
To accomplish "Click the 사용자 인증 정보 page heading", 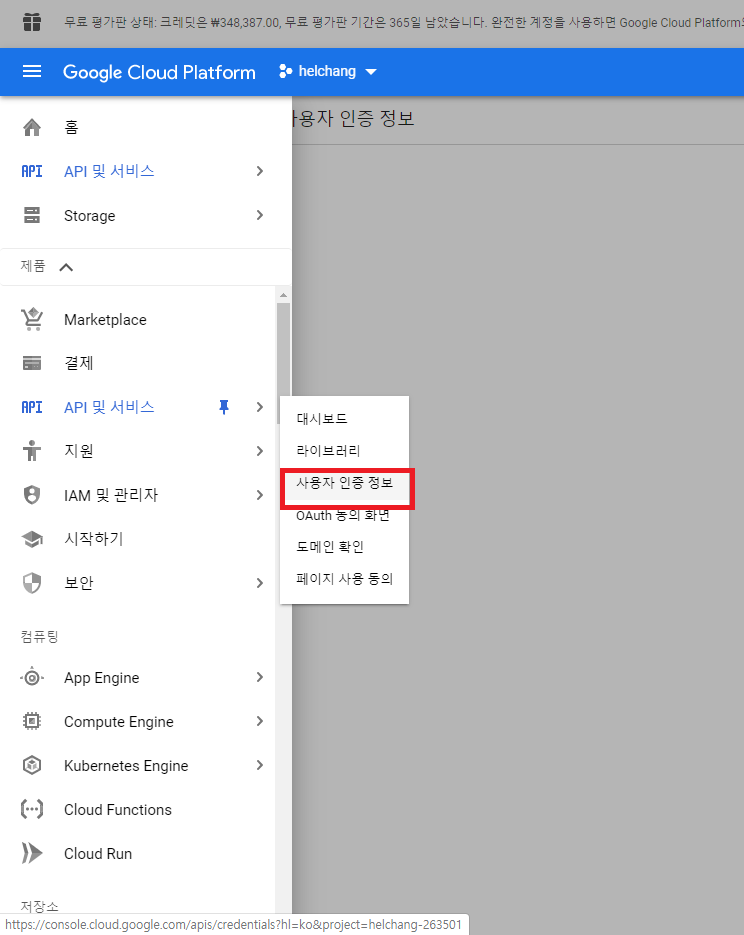I will click(x=352, y=118).
